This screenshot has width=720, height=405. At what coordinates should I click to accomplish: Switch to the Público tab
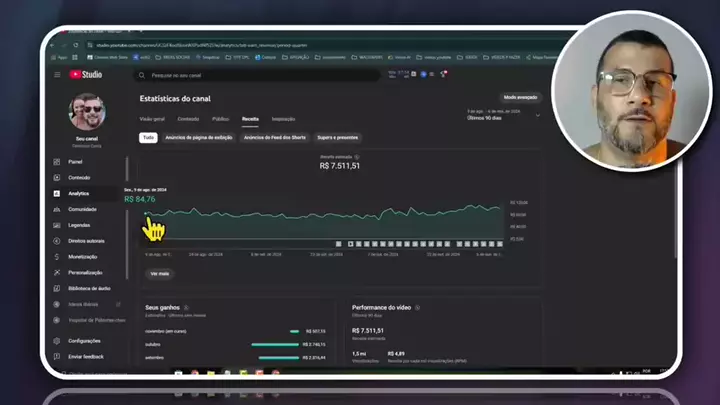pyautogui.click(x=220, y=118)
